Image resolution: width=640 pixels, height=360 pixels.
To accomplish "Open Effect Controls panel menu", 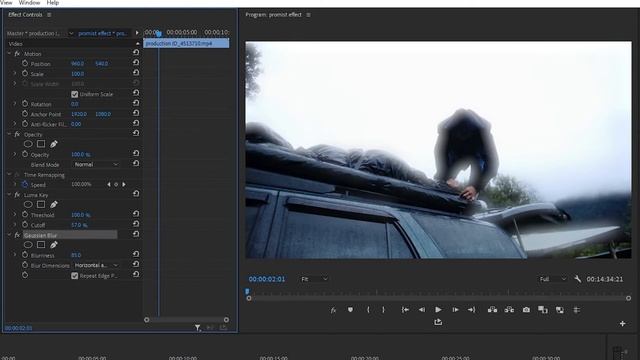I will 49,15.
